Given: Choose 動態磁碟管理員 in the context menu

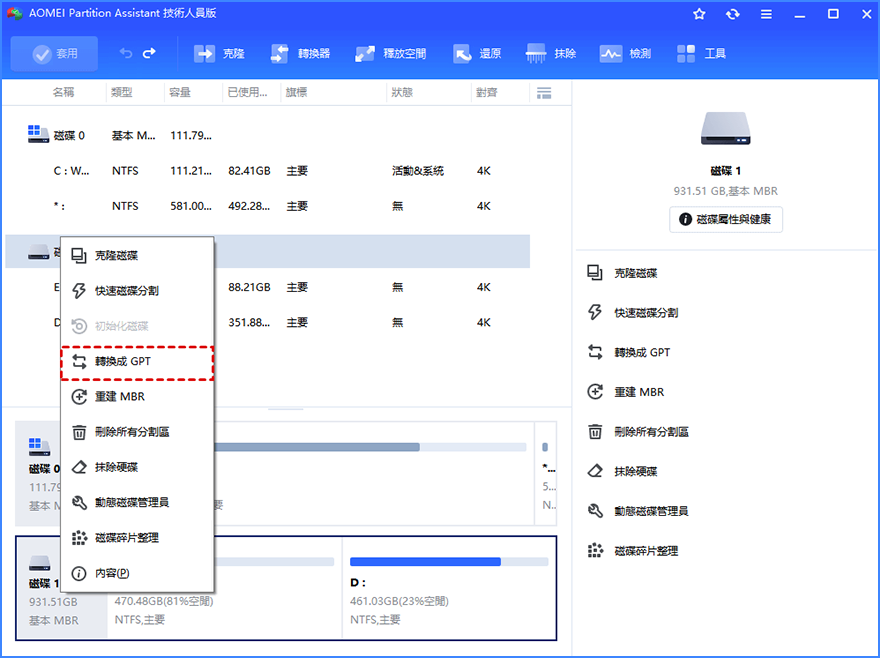Looking at the screenshot, I should [x=137, y=502].
